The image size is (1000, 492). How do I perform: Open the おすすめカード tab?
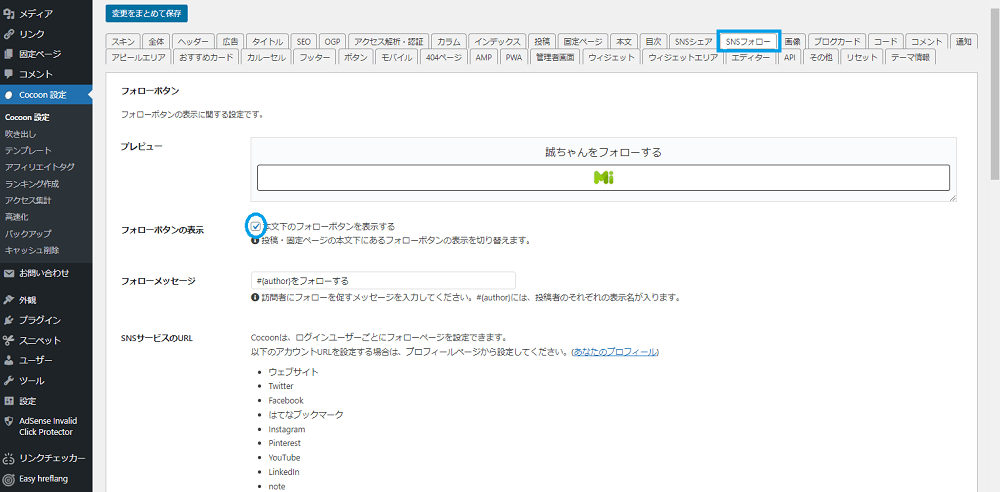click(x=207, y=57)
